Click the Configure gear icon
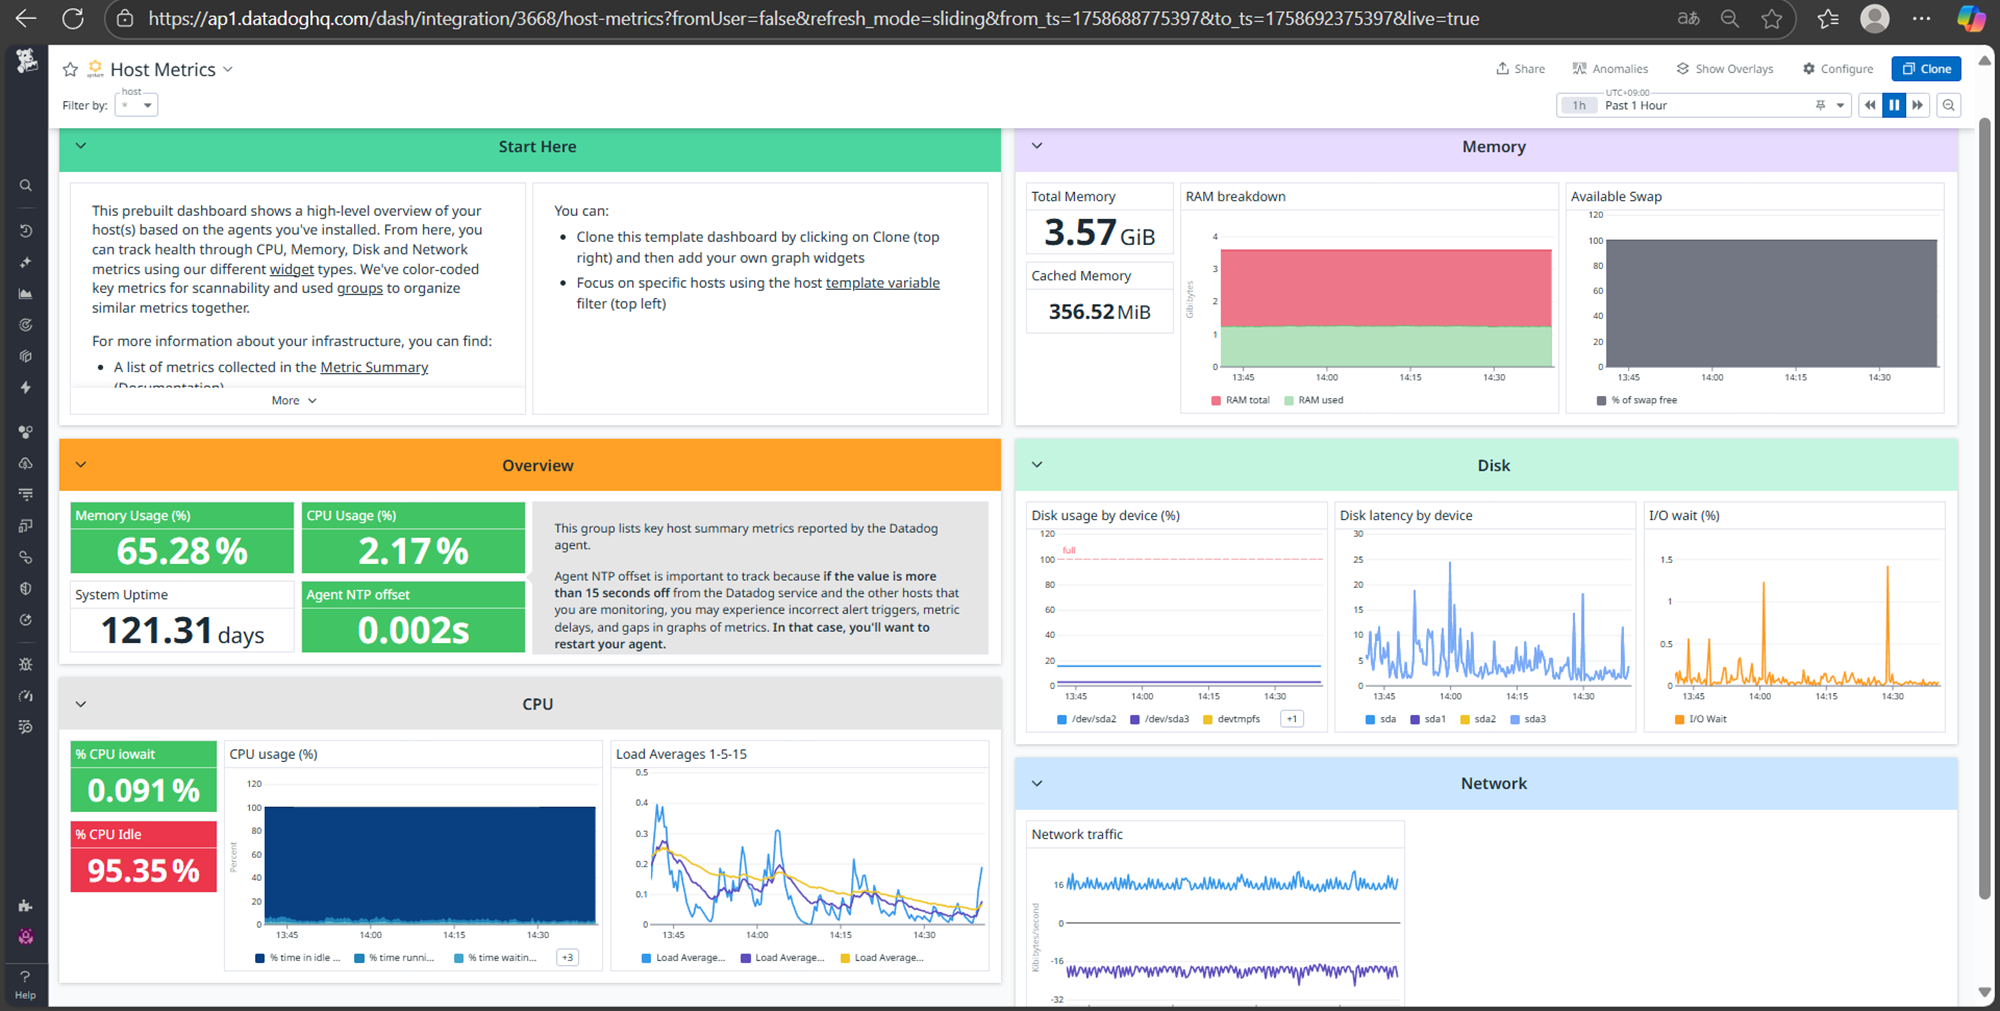Image resolution: width=2000 pixels, height=1011 pixels. [x=1810, y=68]
